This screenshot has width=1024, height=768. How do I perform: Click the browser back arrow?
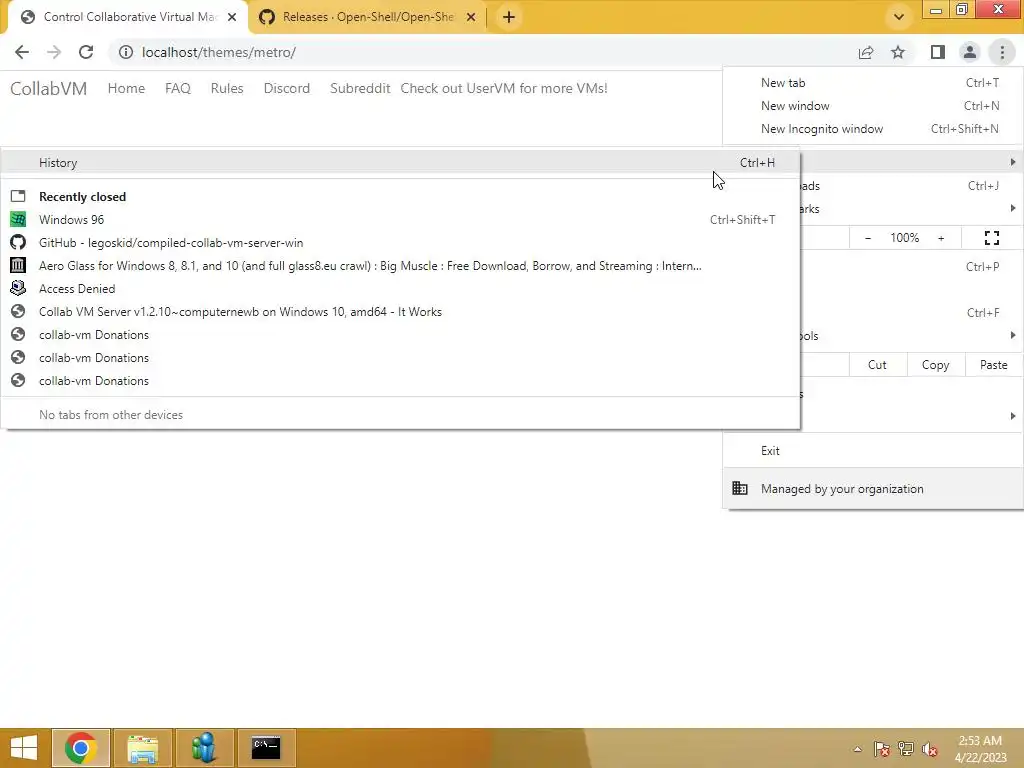(x=22, y=52)
